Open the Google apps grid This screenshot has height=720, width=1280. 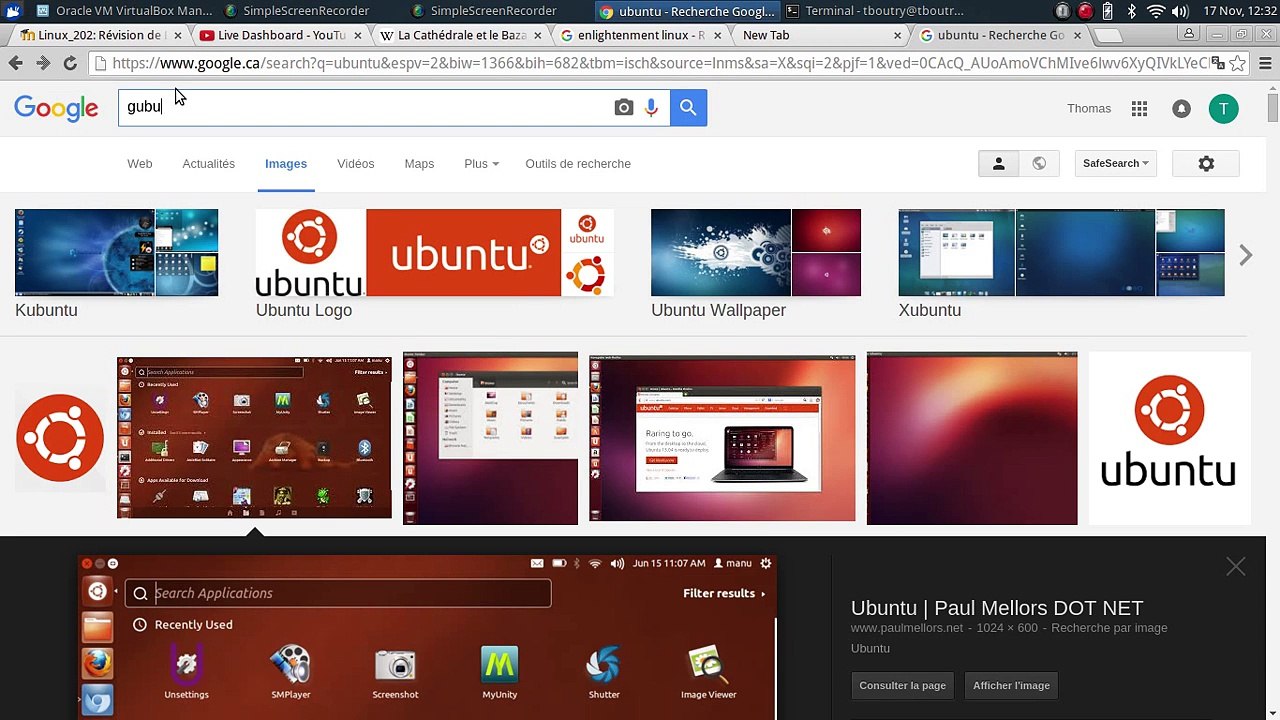(1139, 109)
